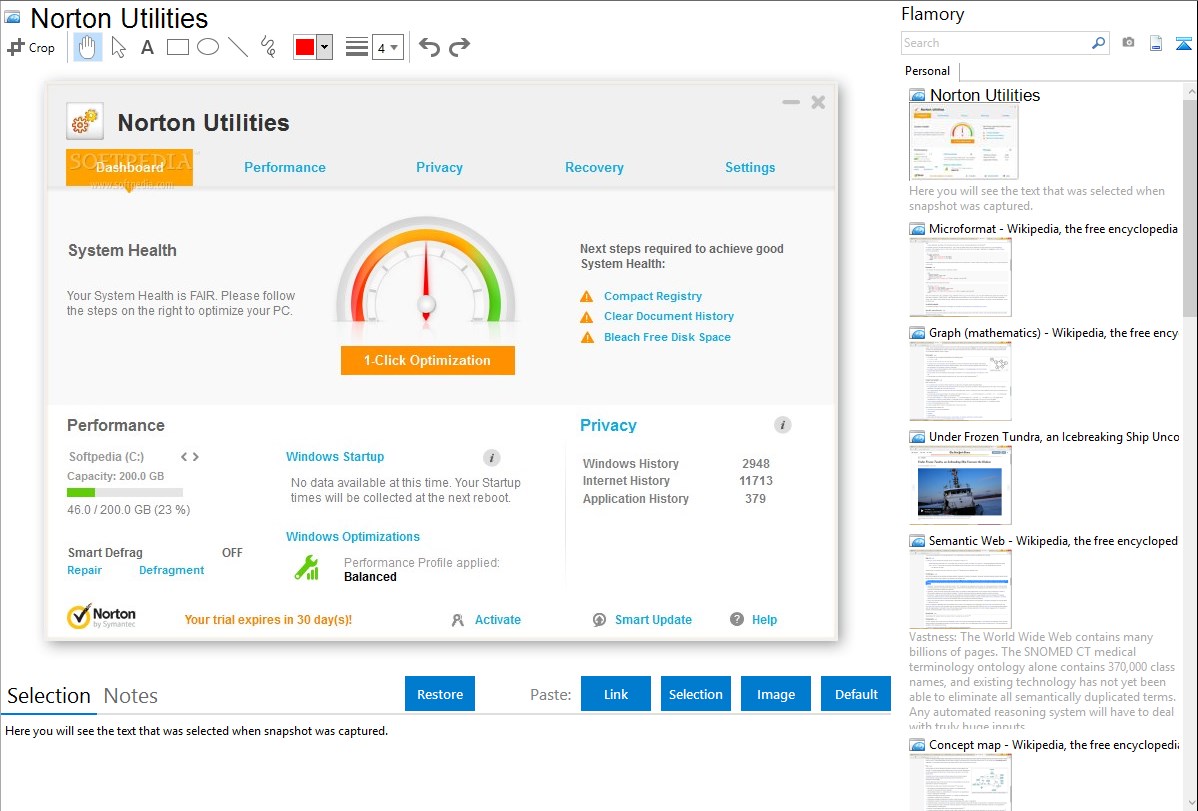Click the Smart Defrag OFF status
This screenshot has height=811, width=1198.
click(232, 553)
